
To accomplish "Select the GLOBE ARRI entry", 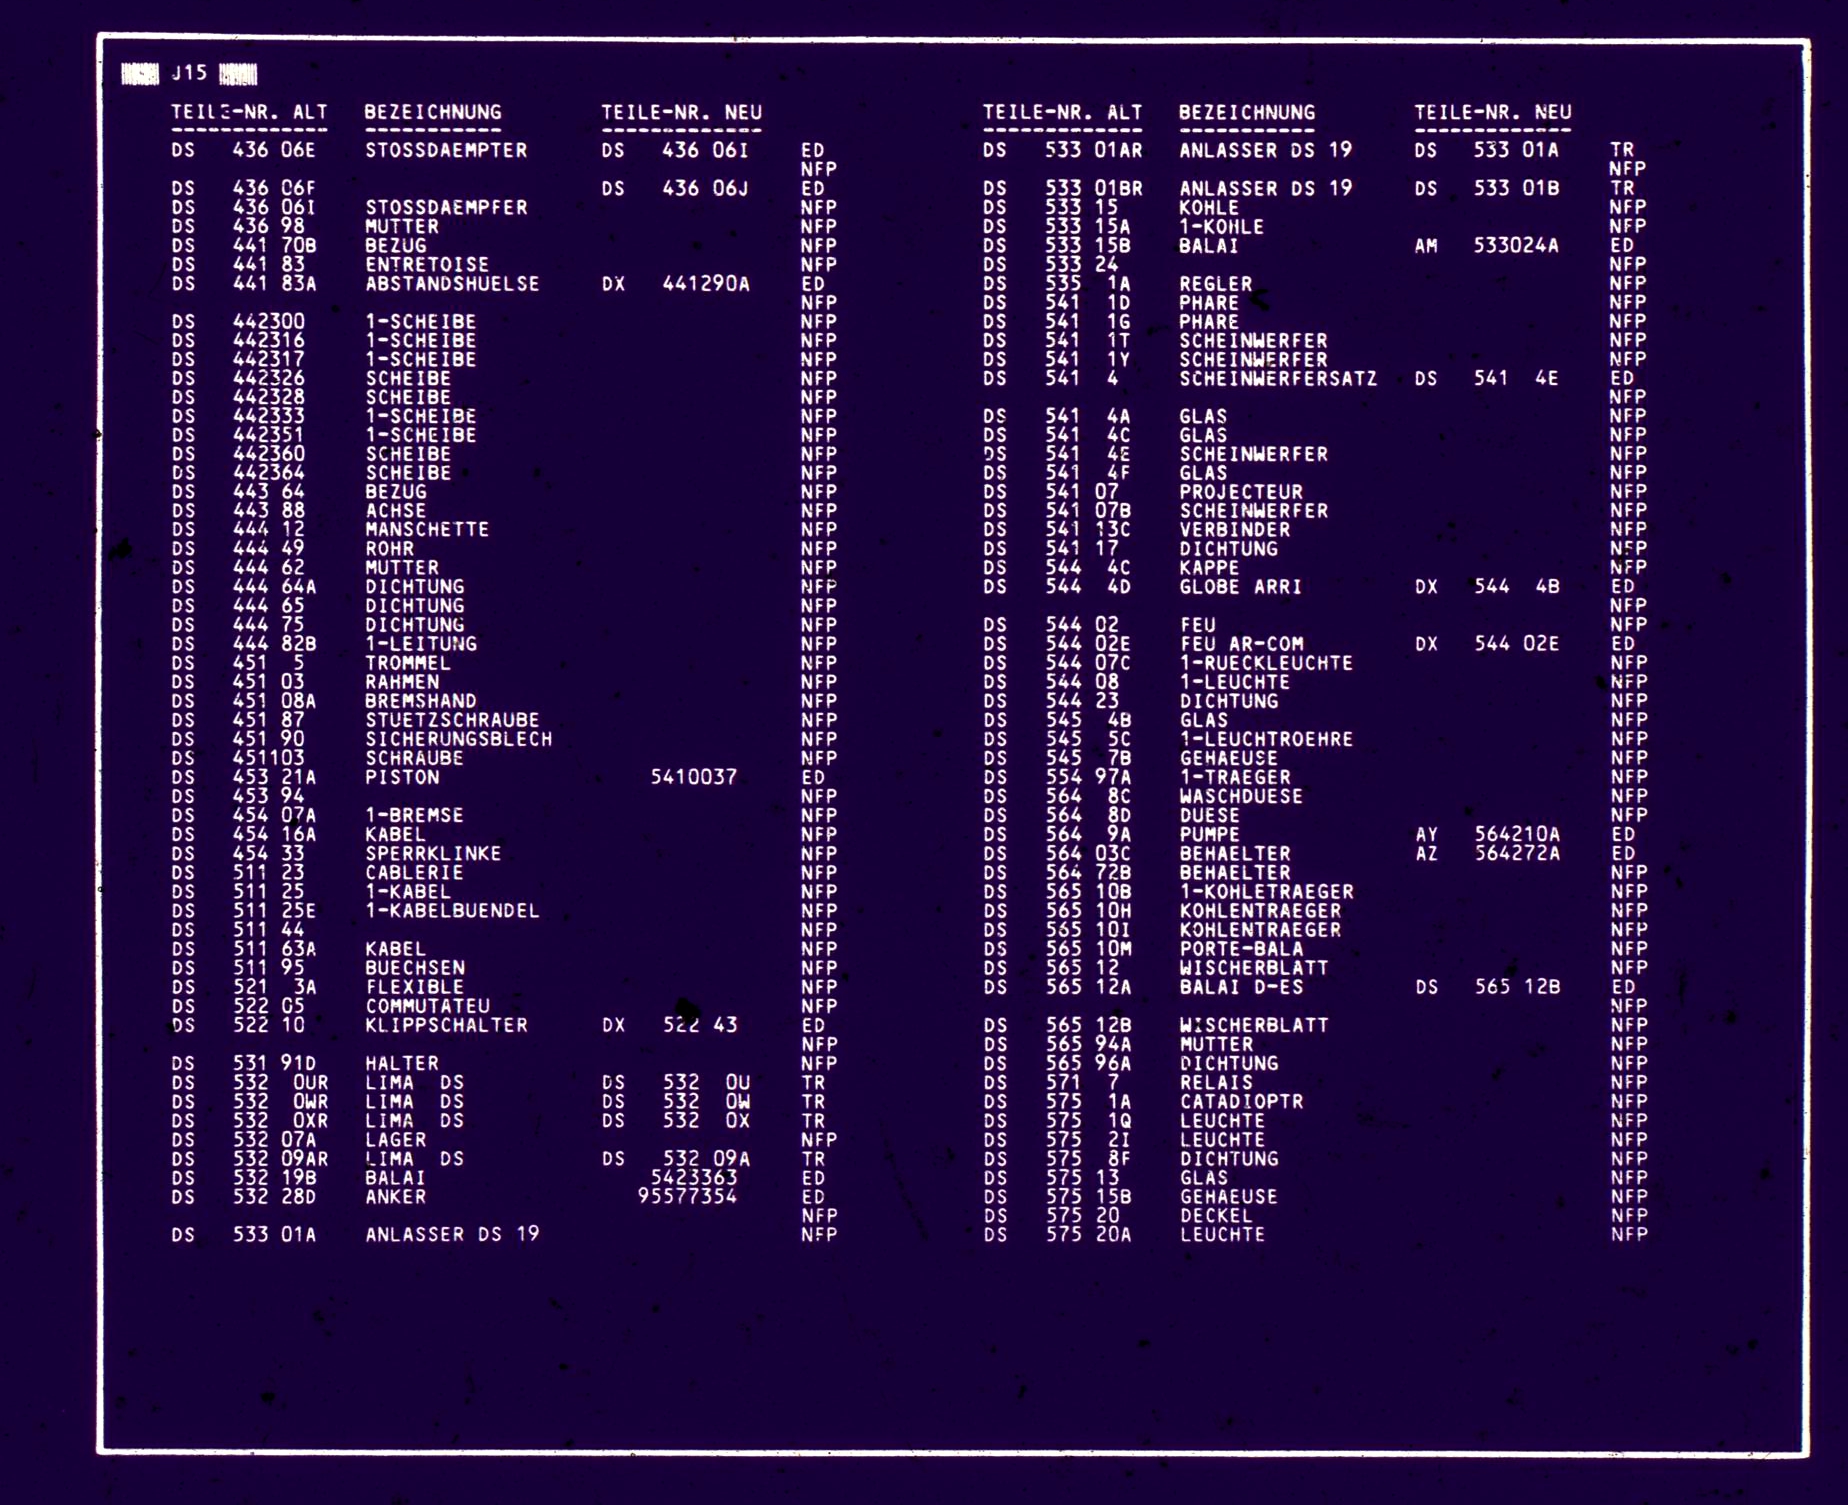I will pos(1241,587).
